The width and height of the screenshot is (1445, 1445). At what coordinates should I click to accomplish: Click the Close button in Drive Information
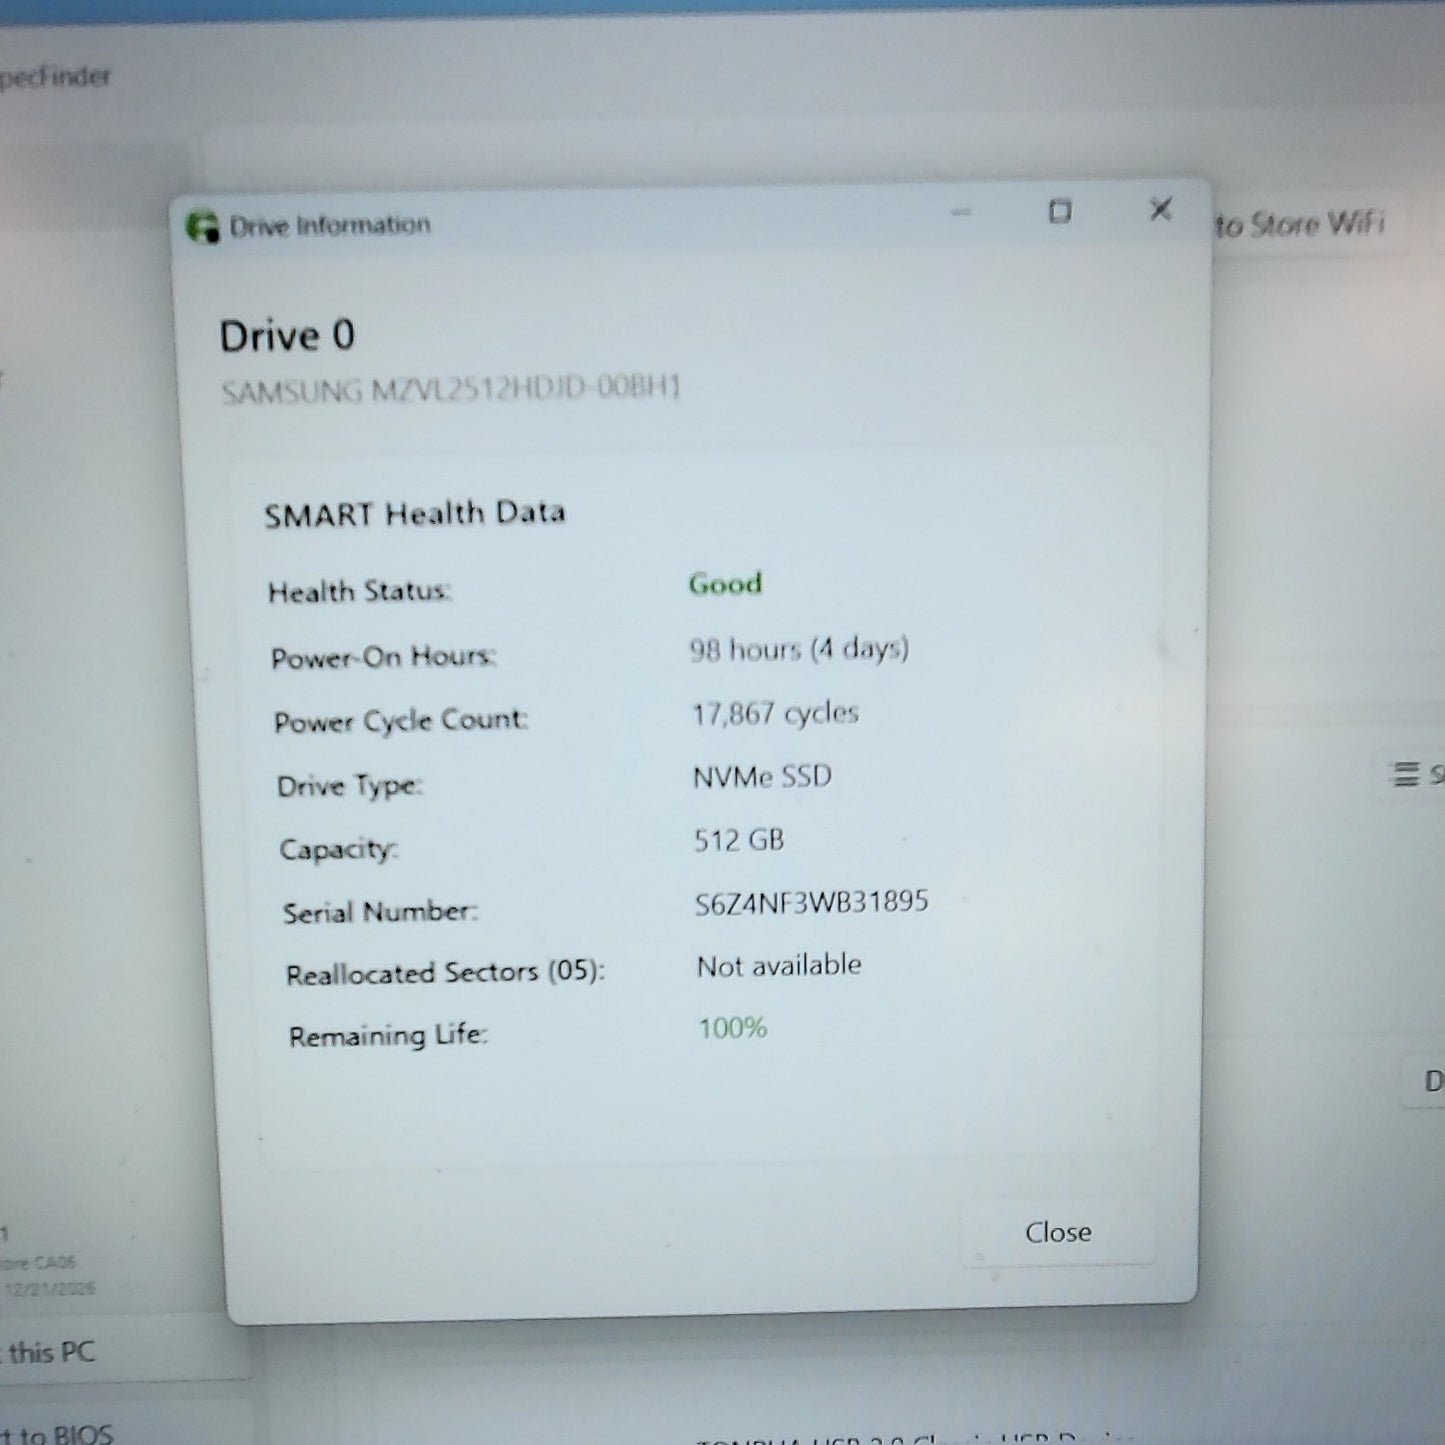(1058, 1232)
